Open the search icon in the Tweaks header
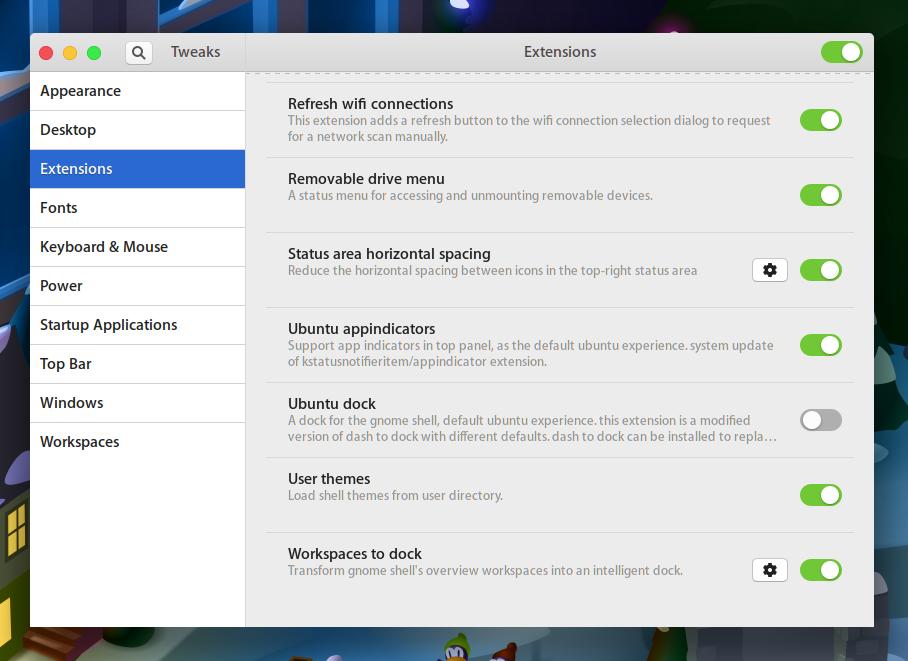 click(x=139, y=52)
